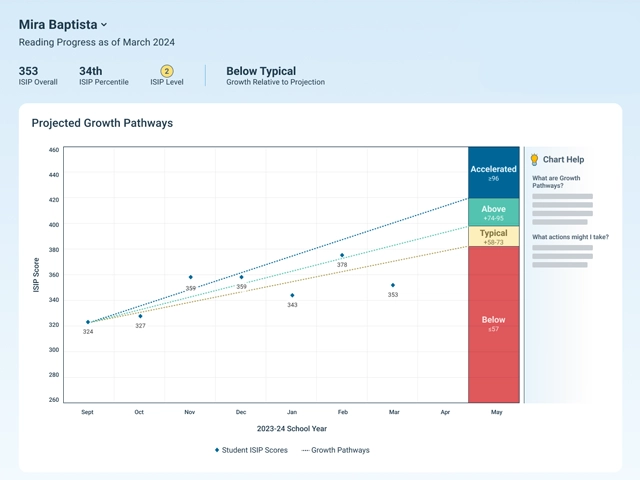Click the 260 value on y-axis

[54, 400]
